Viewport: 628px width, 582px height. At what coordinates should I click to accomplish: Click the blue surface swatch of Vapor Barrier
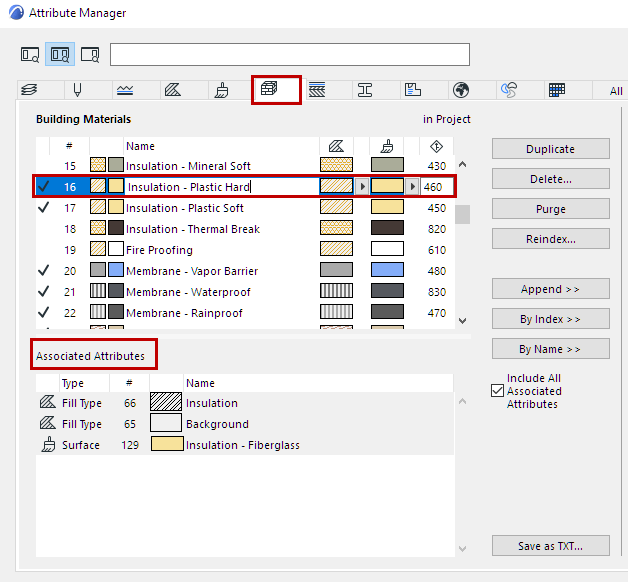point(387,270)
